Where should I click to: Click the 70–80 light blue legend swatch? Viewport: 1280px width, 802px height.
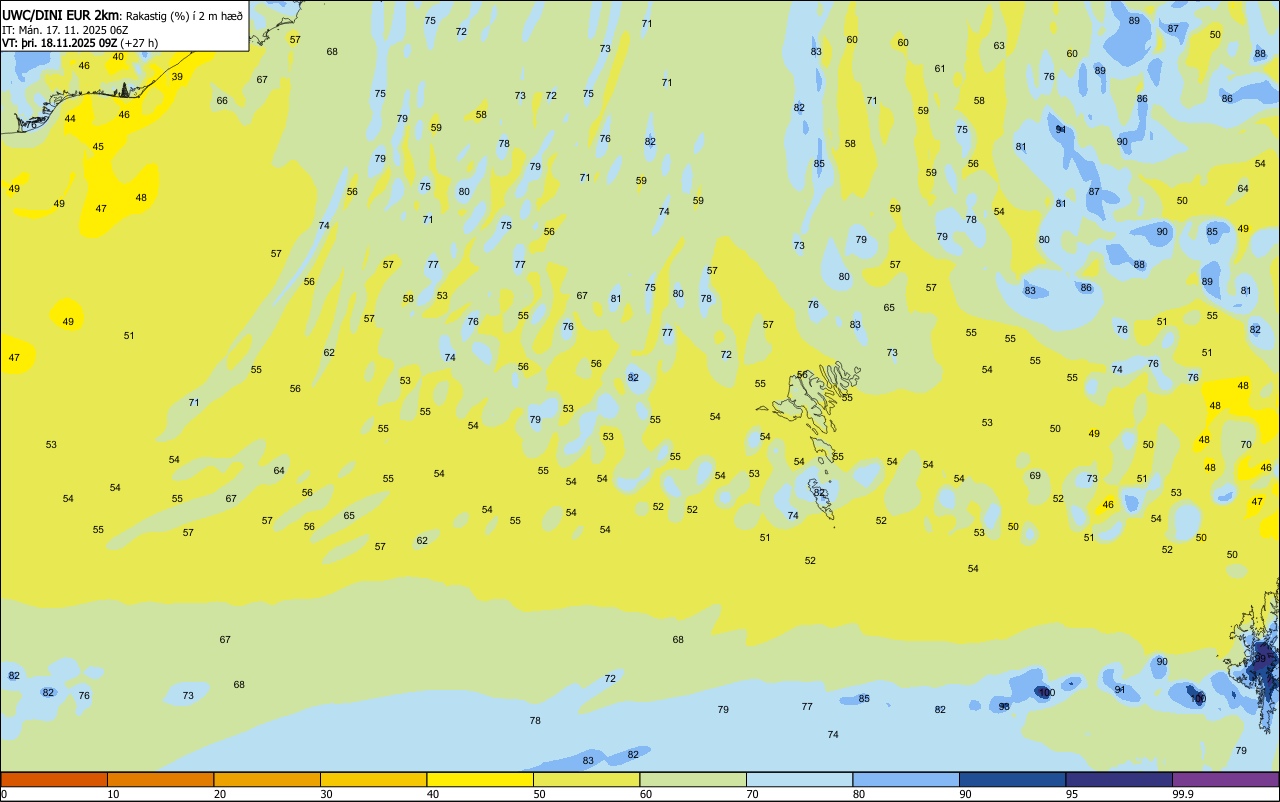(799, 779)
